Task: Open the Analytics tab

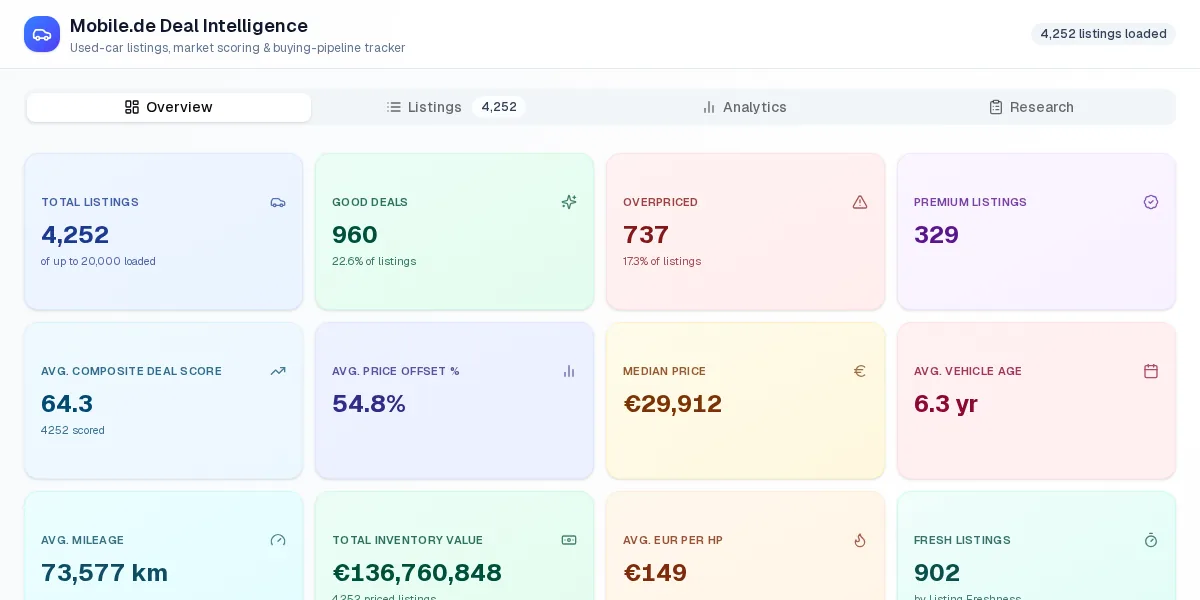Action: 744,107
